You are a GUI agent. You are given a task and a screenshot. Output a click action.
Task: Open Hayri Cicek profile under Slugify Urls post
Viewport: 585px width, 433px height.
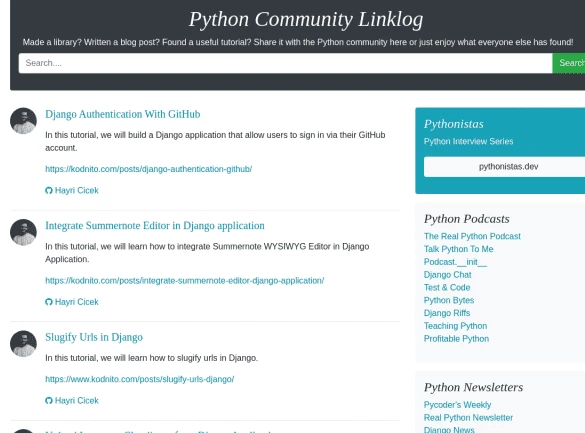[76, 401]
